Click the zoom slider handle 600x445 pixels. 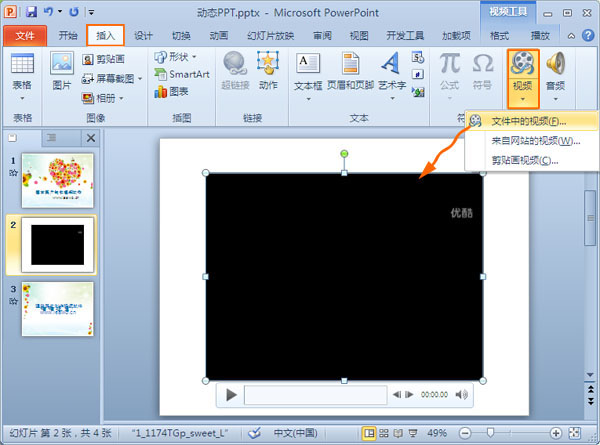tap(490, 433)
